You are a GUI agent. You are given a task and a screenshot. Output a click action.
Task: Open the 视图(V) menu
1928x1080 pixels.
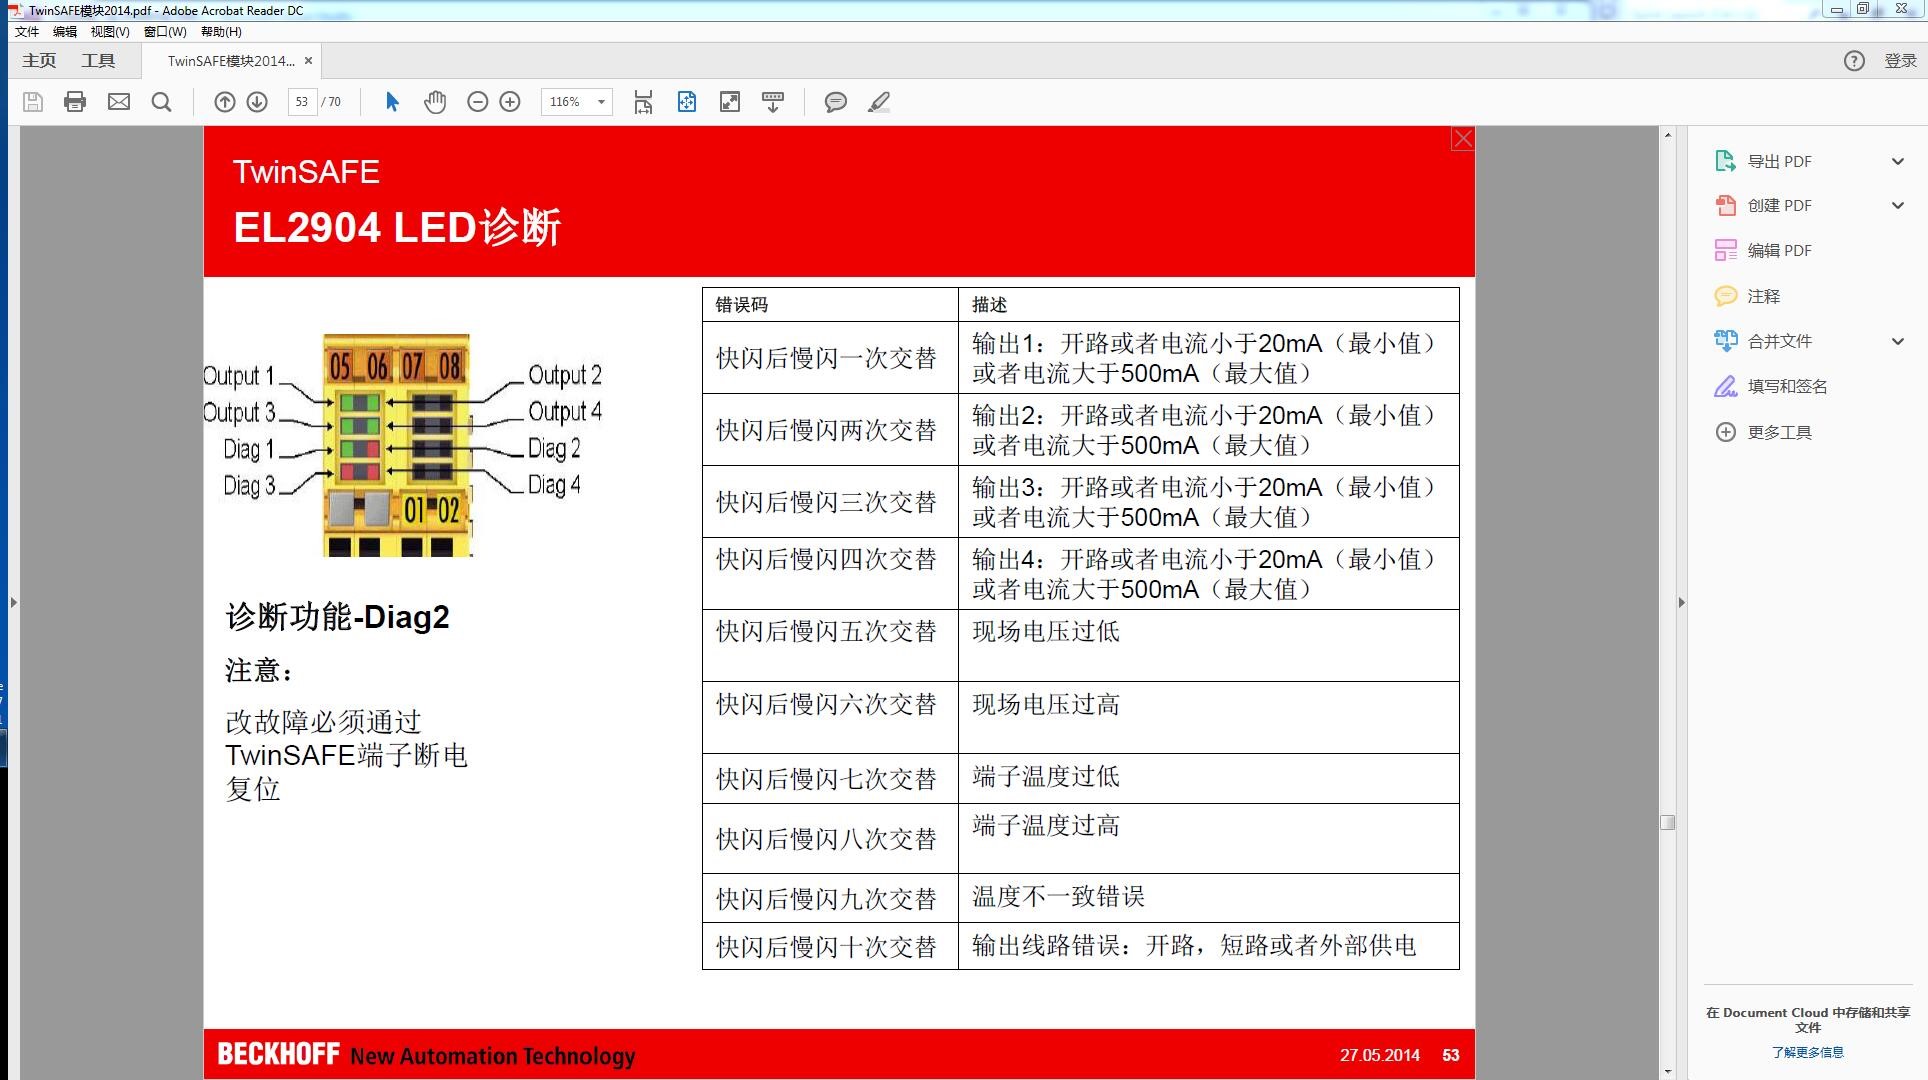110,32
